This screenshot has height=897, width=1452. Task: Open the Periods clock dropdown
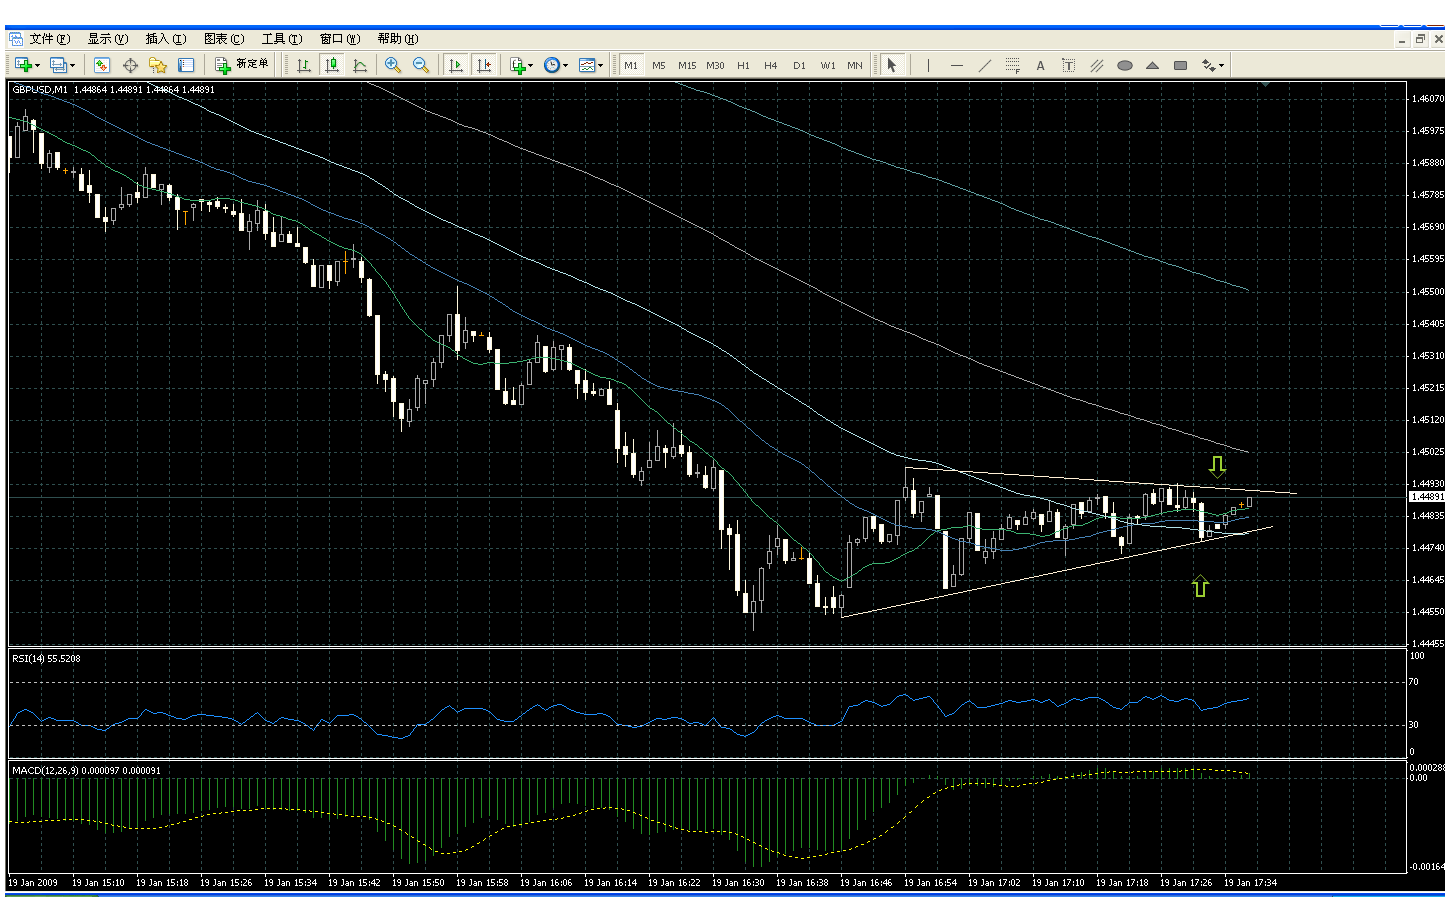[x=555, y=65]
